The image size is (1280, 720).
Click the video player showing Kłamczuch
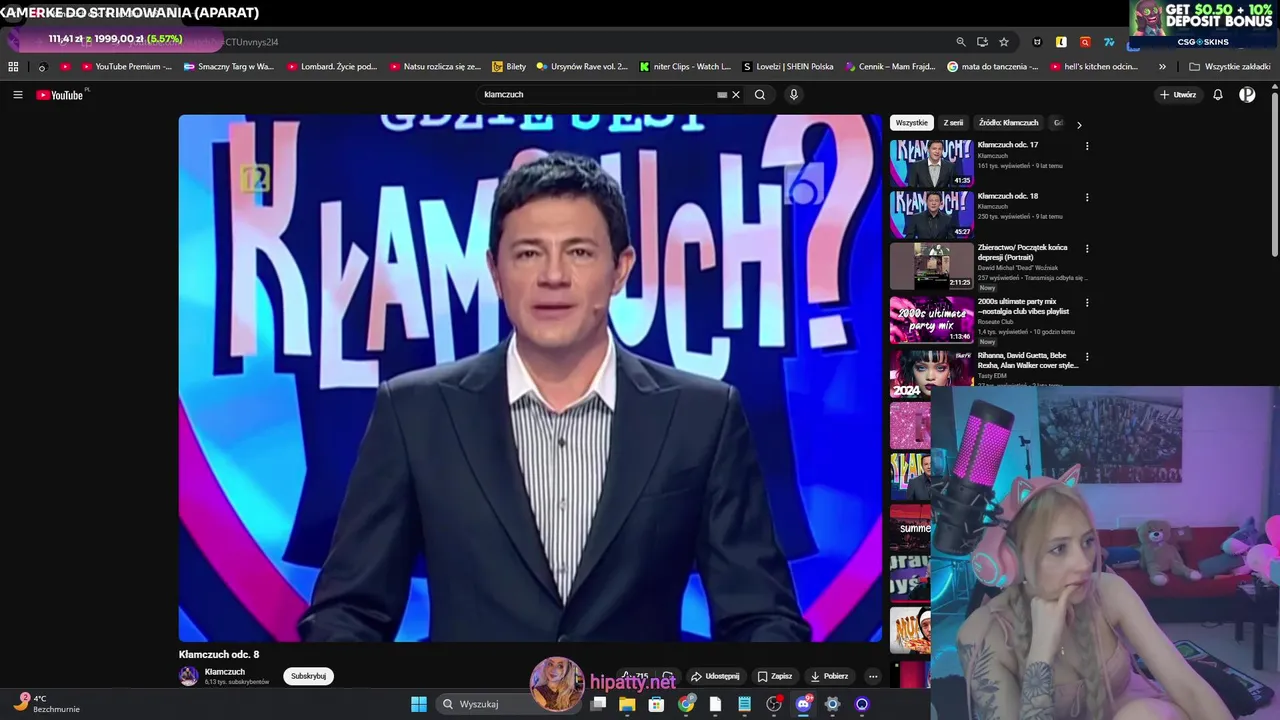[x=530, y=378]
